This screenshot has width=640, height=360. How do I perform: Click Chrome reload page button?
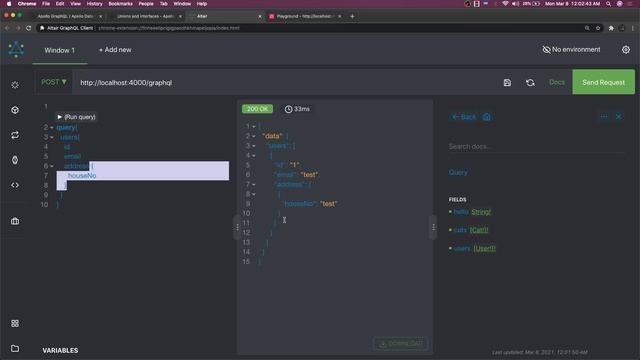point(29,28)
